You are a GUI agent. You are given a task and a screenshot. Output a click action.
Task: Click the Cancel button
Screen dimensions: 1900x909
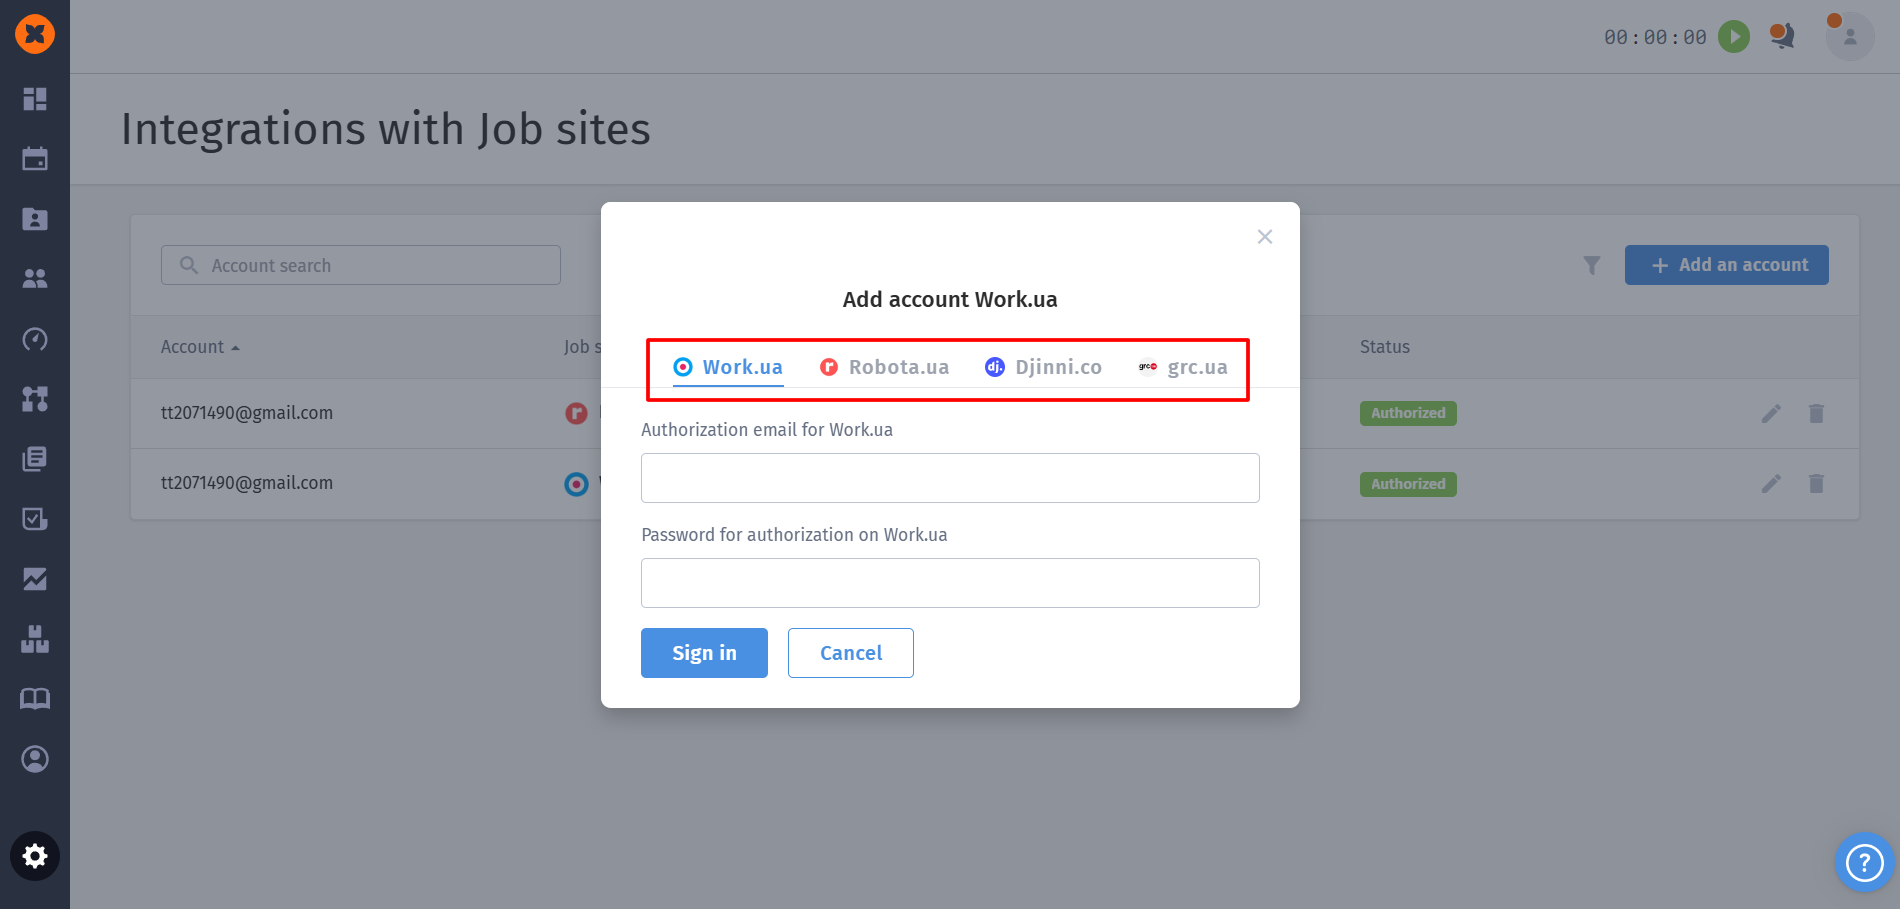coord(851,653)
